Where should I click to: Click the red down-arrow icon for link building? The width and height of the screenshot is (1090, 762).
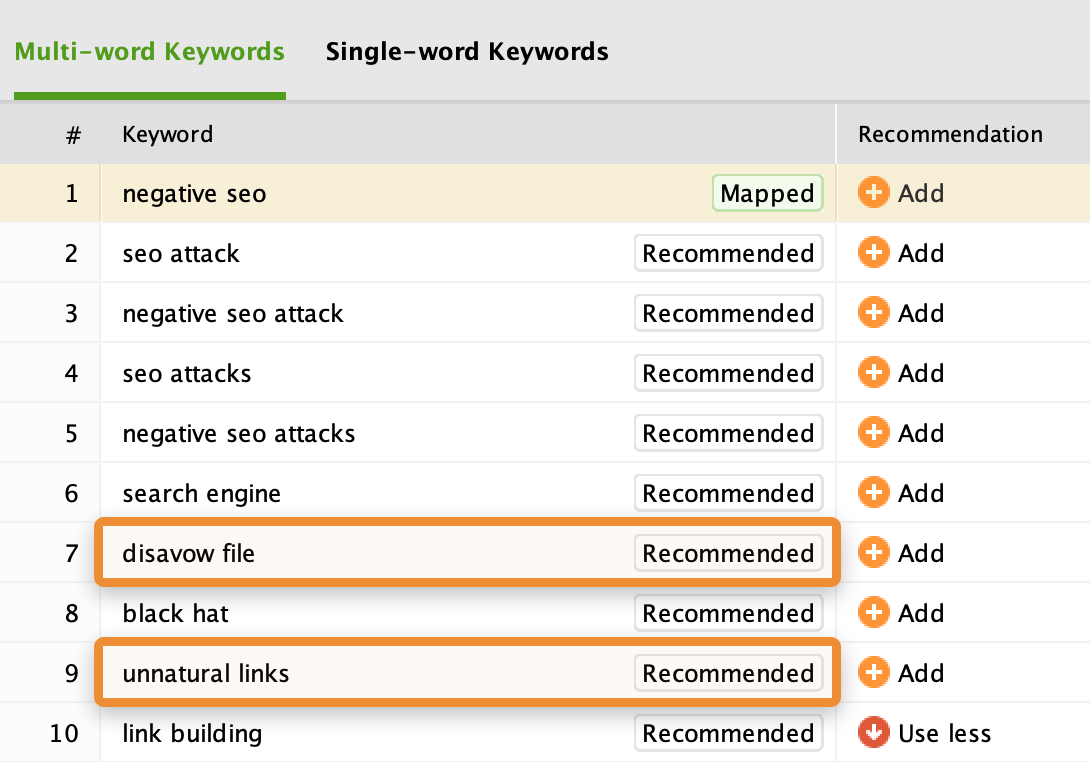[873, 733]
